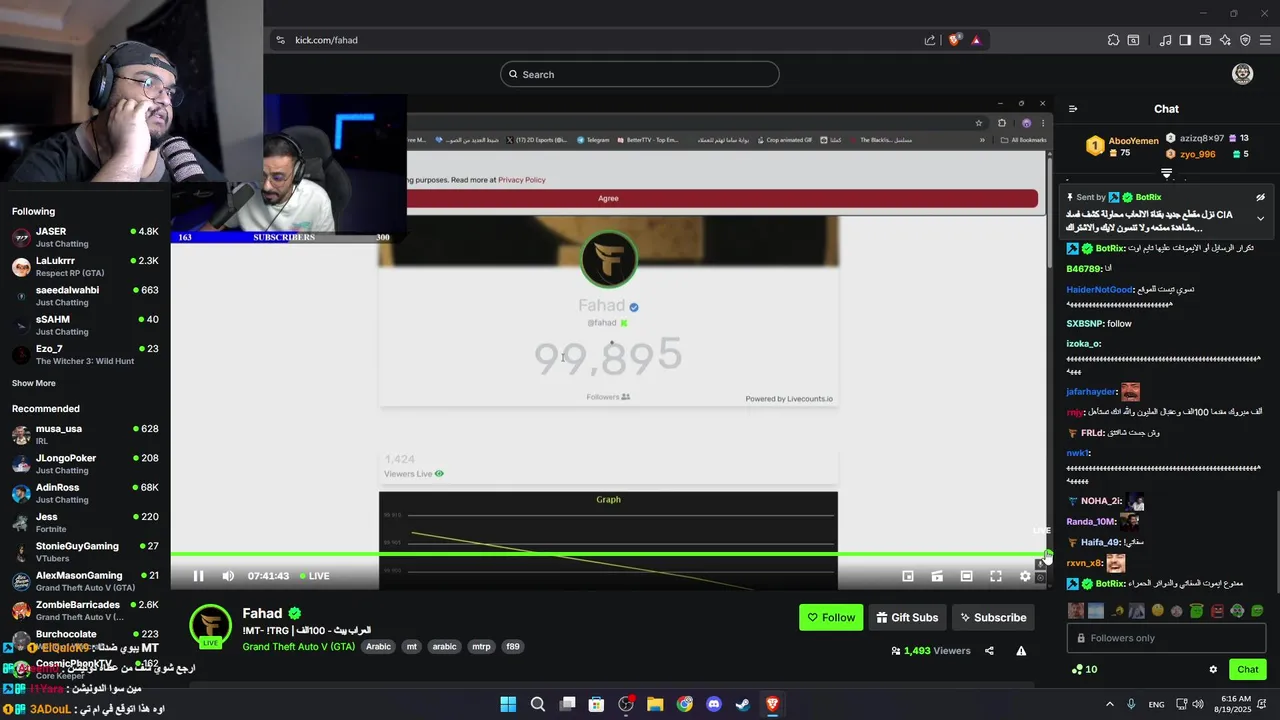Open JLongoPoker recommended channel
Image resolution: width=1280 pixels, height=720 pixels.
(85, 463)
